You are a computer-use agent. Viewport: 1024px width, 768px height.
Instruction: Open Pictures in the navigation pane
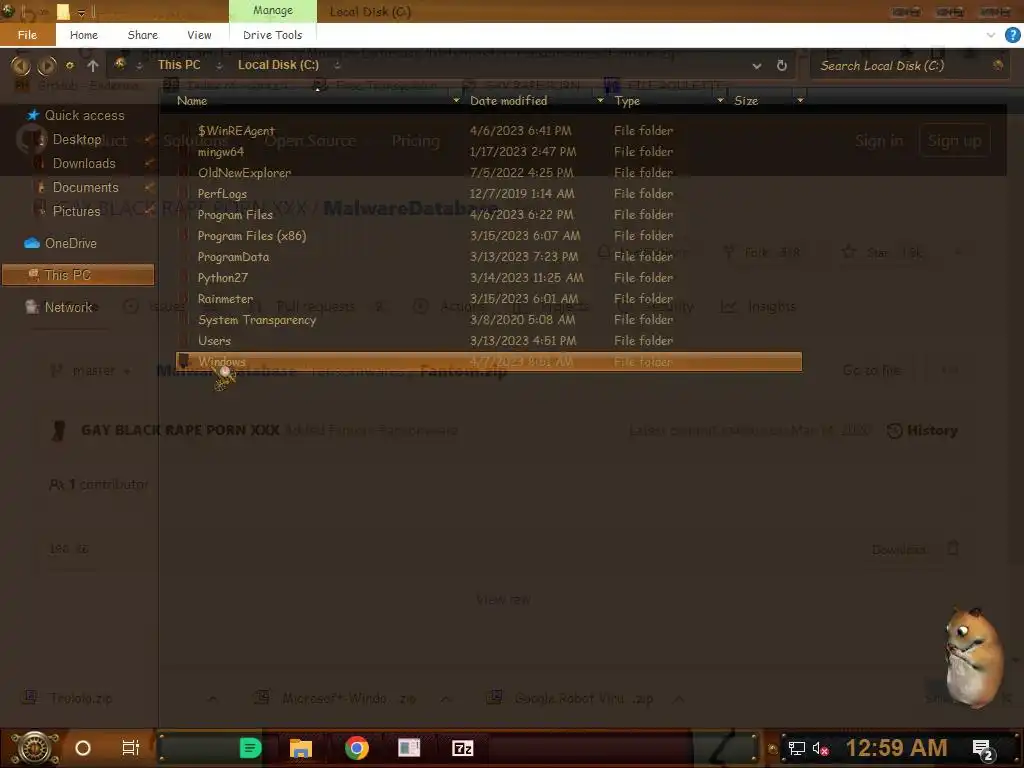(x=76, y=211)
